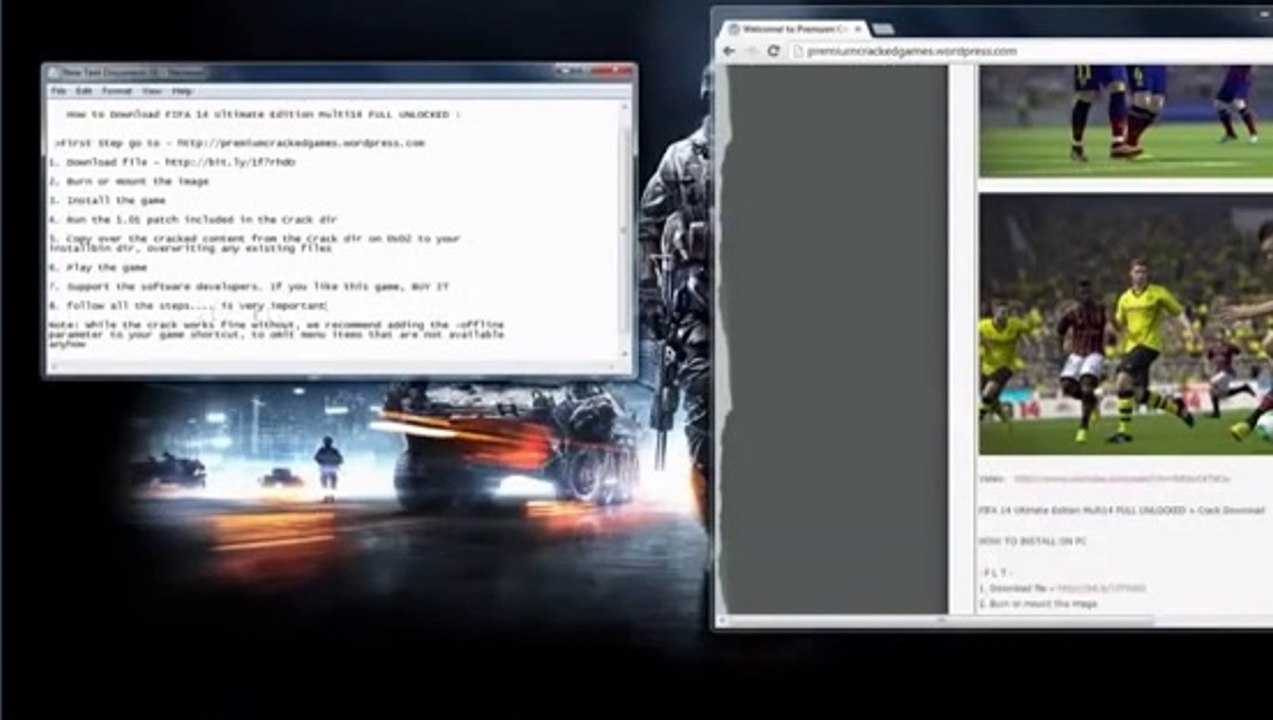
Task: Click the '5. Copy over the cracked content' line
Action: pyautogui.click(x=254, y=243)
